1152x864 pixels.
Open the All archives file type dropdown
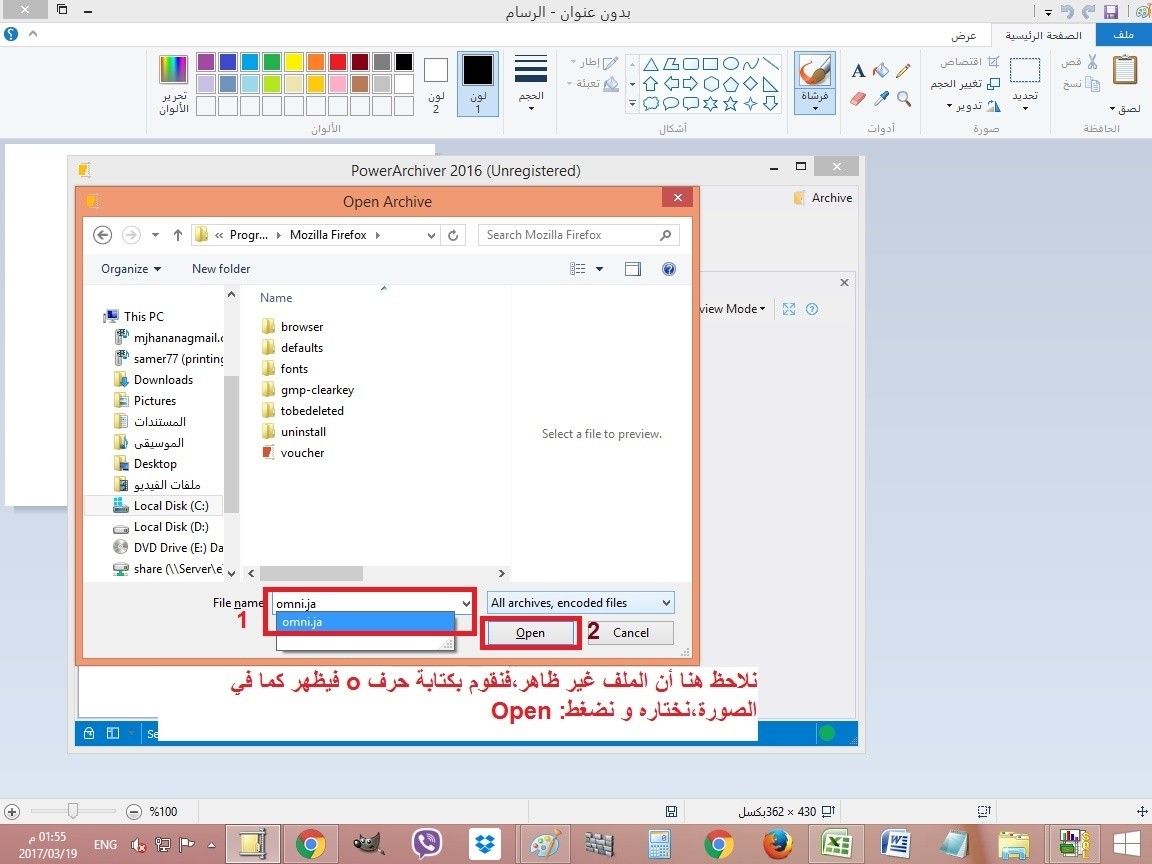580,602
